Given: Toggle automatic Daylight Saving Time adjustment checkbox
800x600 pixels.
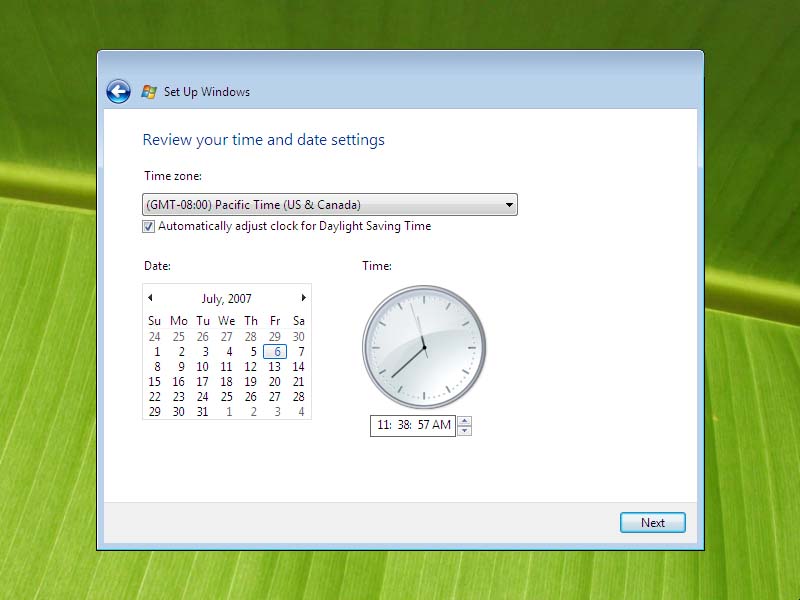Looking at the screenshot, I should pos(148,226).
